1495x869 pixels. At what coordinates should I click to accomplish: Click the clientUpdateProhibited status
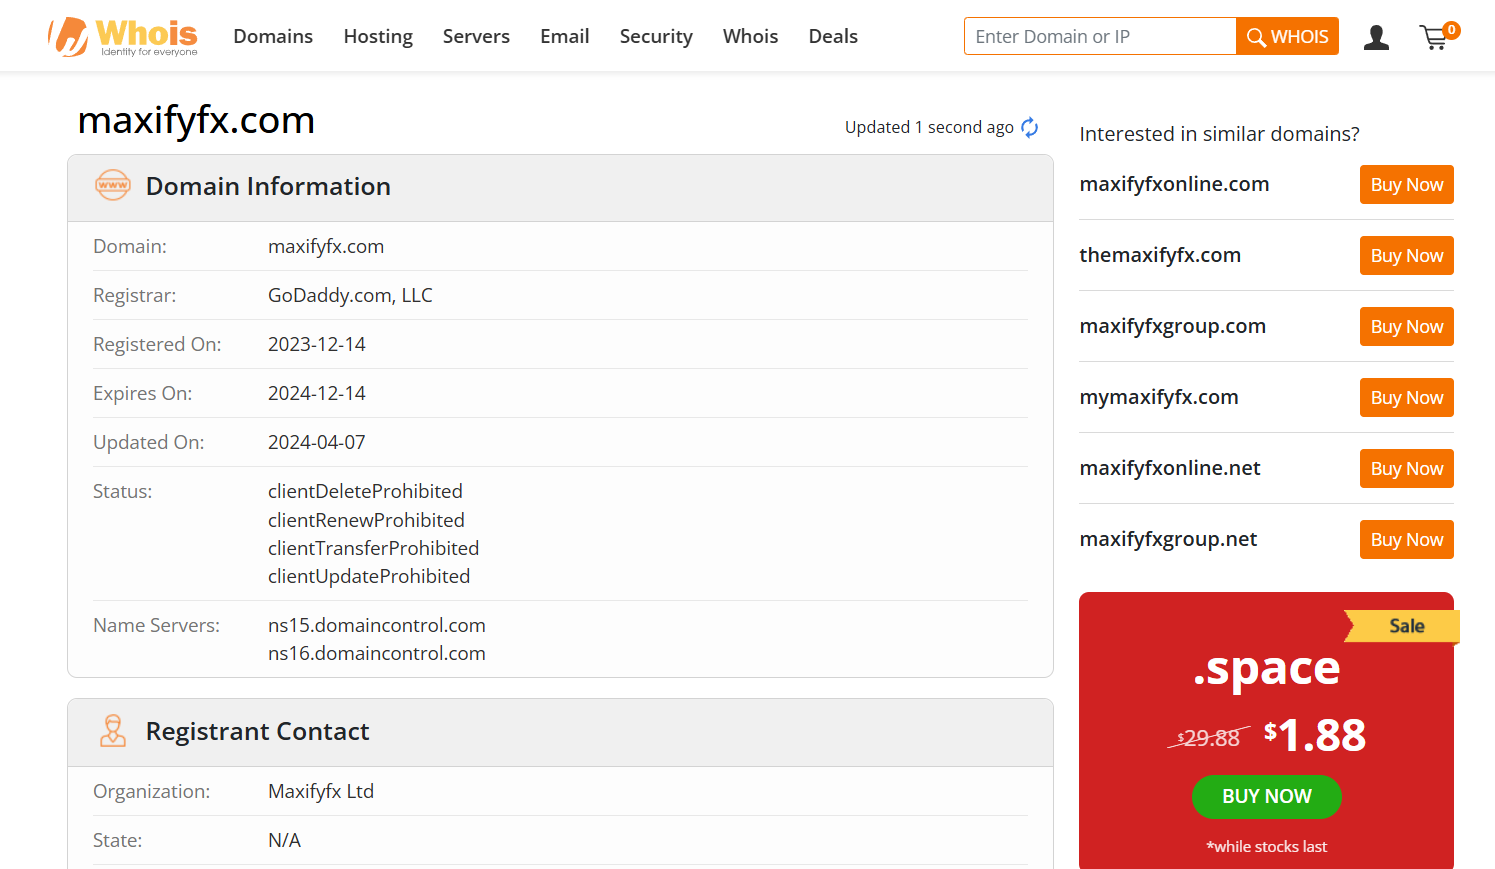pyautogui.click(x=369, y=576)
